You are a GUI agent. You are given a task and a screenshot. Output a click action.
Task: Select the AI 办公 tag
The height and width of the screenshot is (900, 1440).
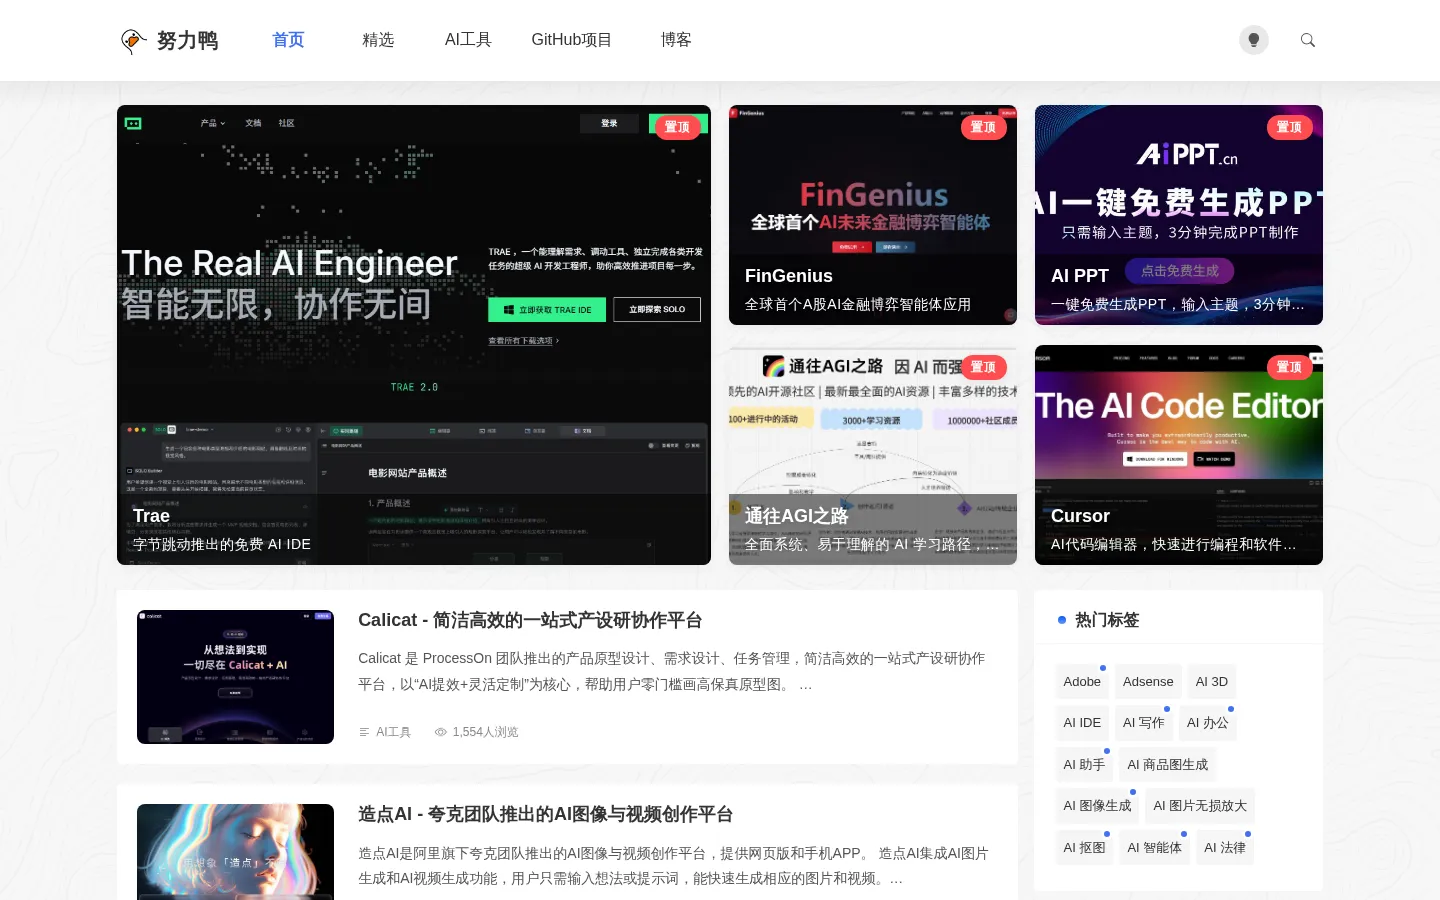[x=1208, y=723]
